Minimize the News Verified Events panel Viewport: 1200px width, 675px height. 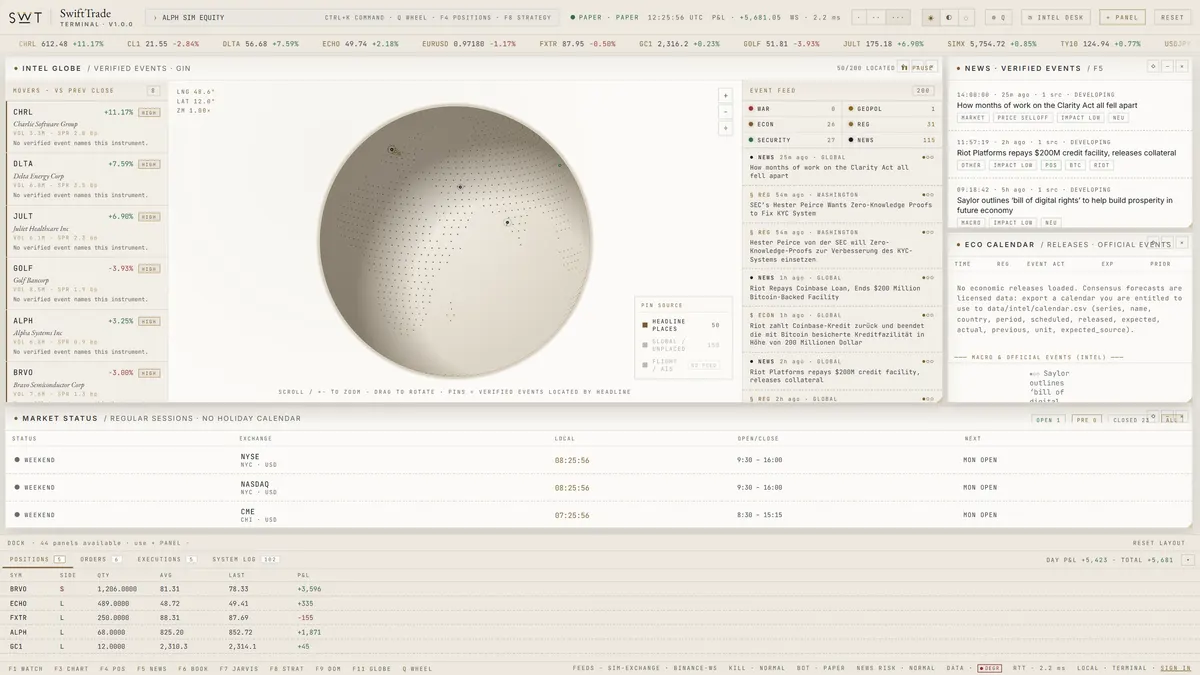[x=1168, y=66]
